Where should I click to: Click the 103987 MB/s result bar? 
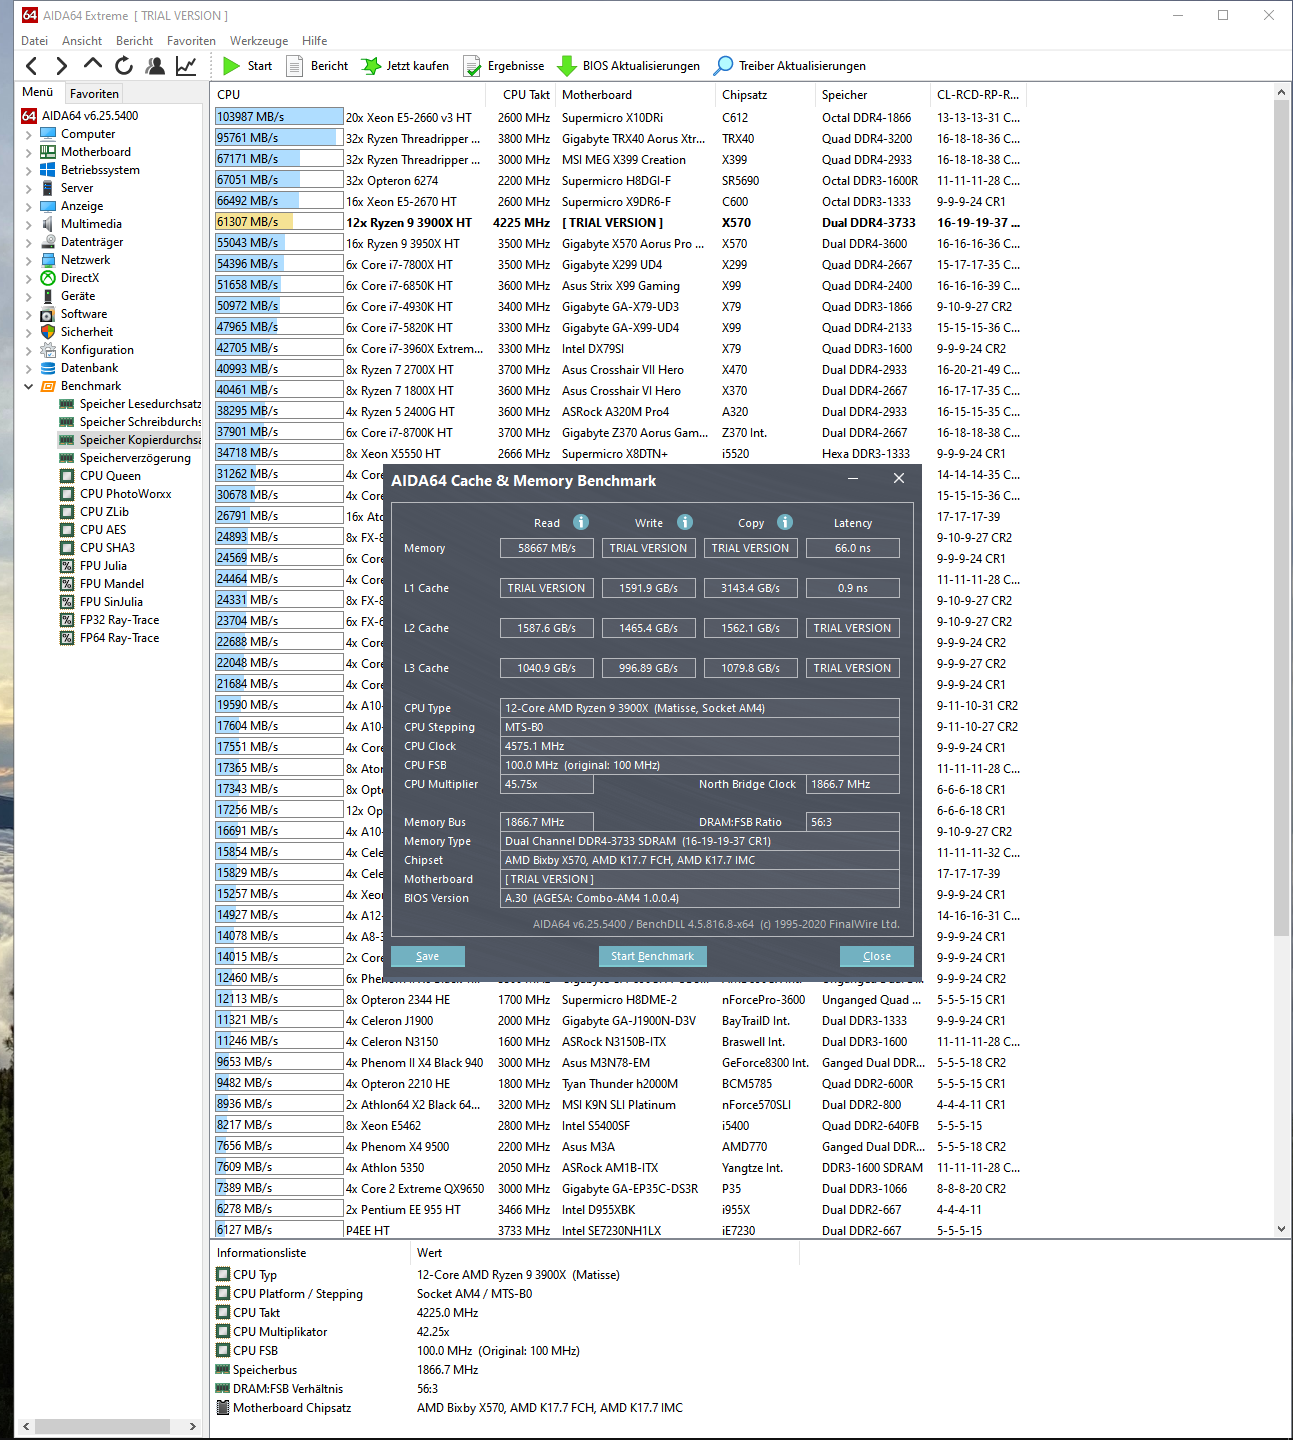pos(279,117)
